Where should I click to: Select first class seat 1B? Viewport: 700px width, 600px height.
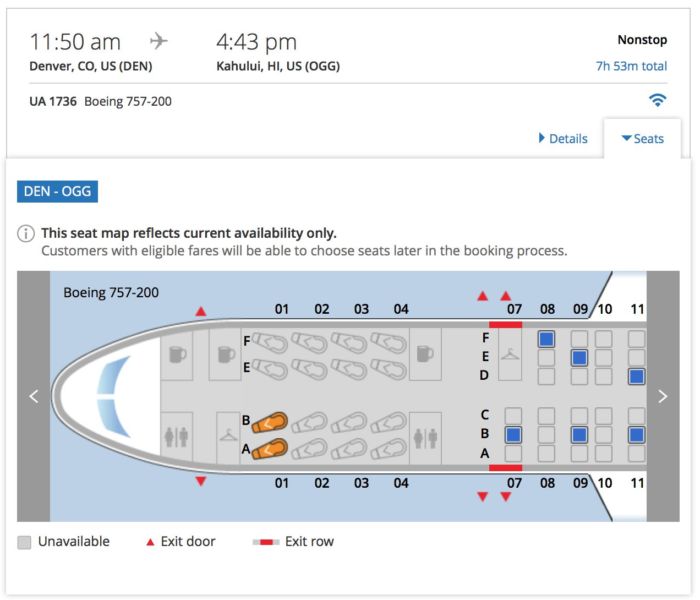click(270, 423)
